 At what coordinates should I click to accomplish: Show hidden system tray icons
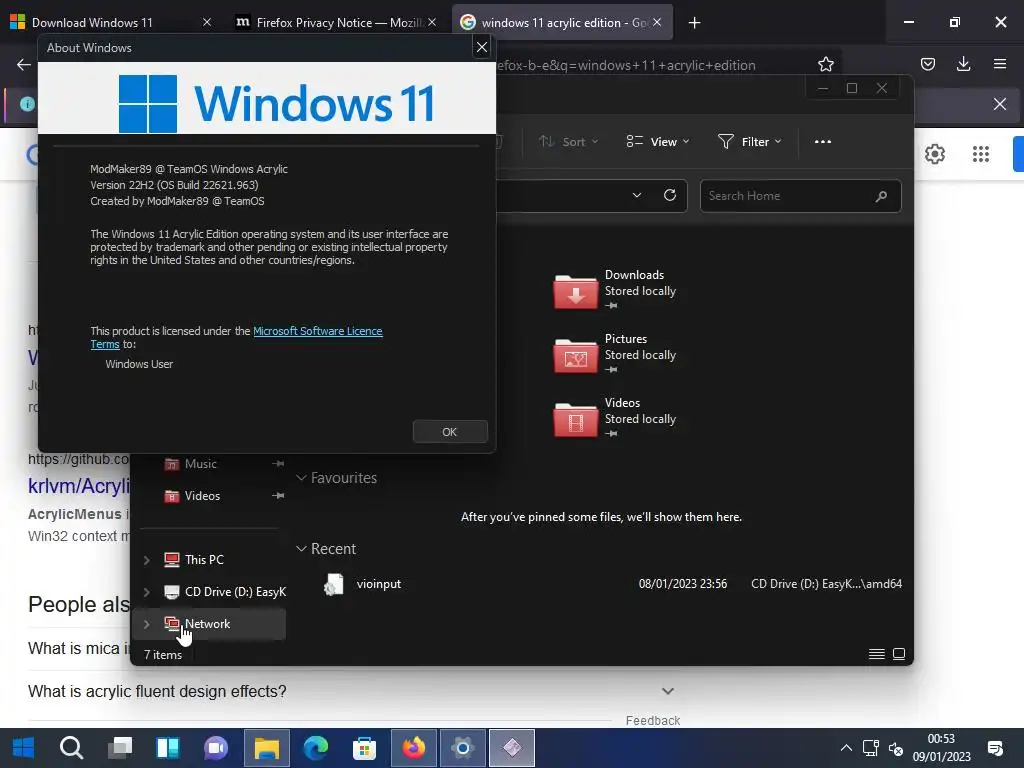[846, 748]
